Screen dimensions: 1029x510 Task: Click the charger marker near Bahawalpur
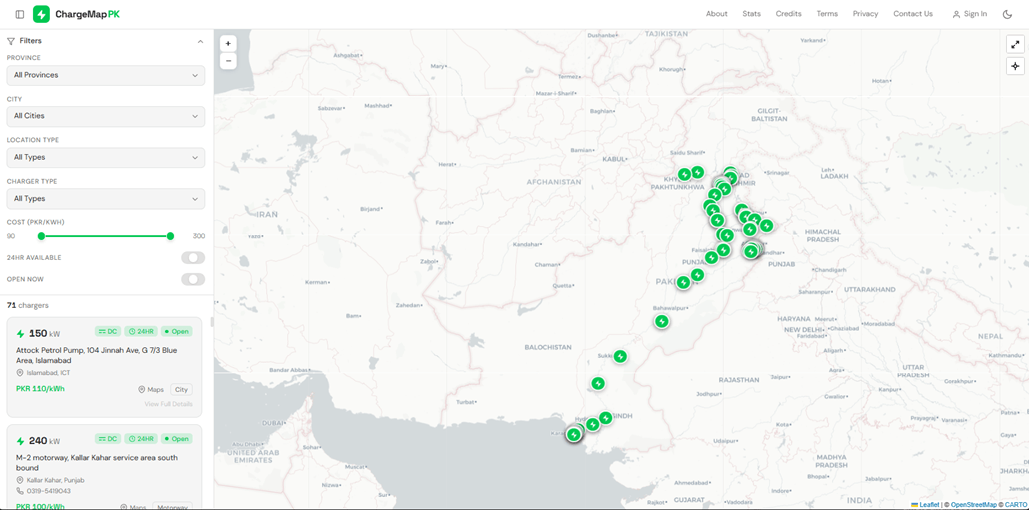tap(661, 321)
